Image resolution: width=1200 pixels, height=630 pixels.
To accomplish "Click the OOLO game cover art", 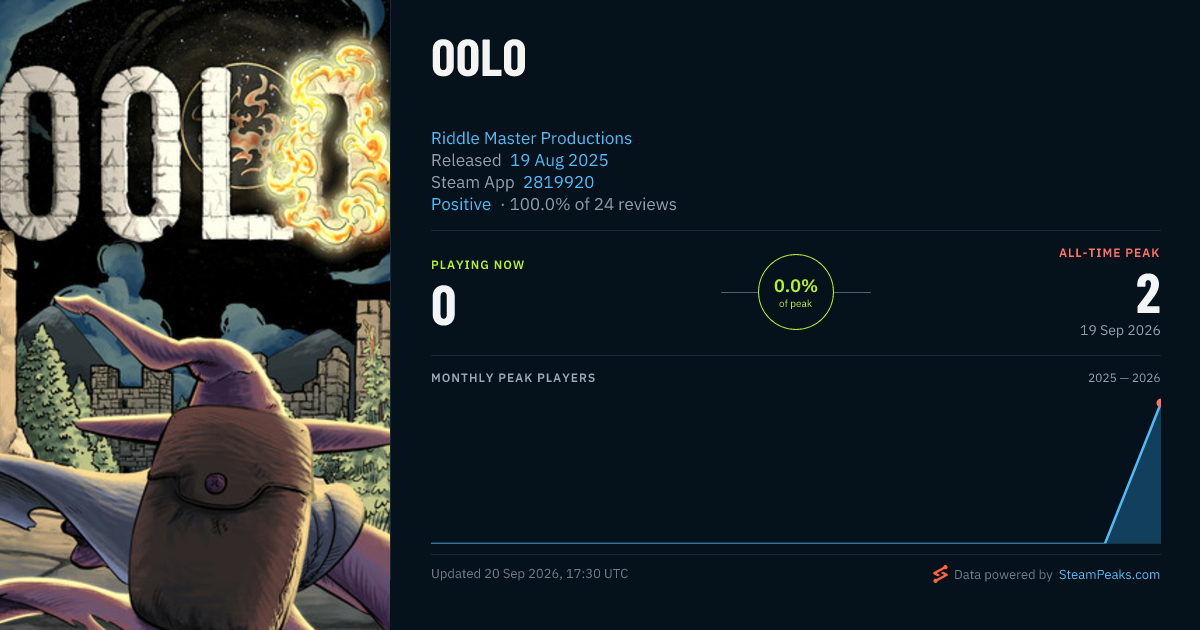I will coord(195,315).
